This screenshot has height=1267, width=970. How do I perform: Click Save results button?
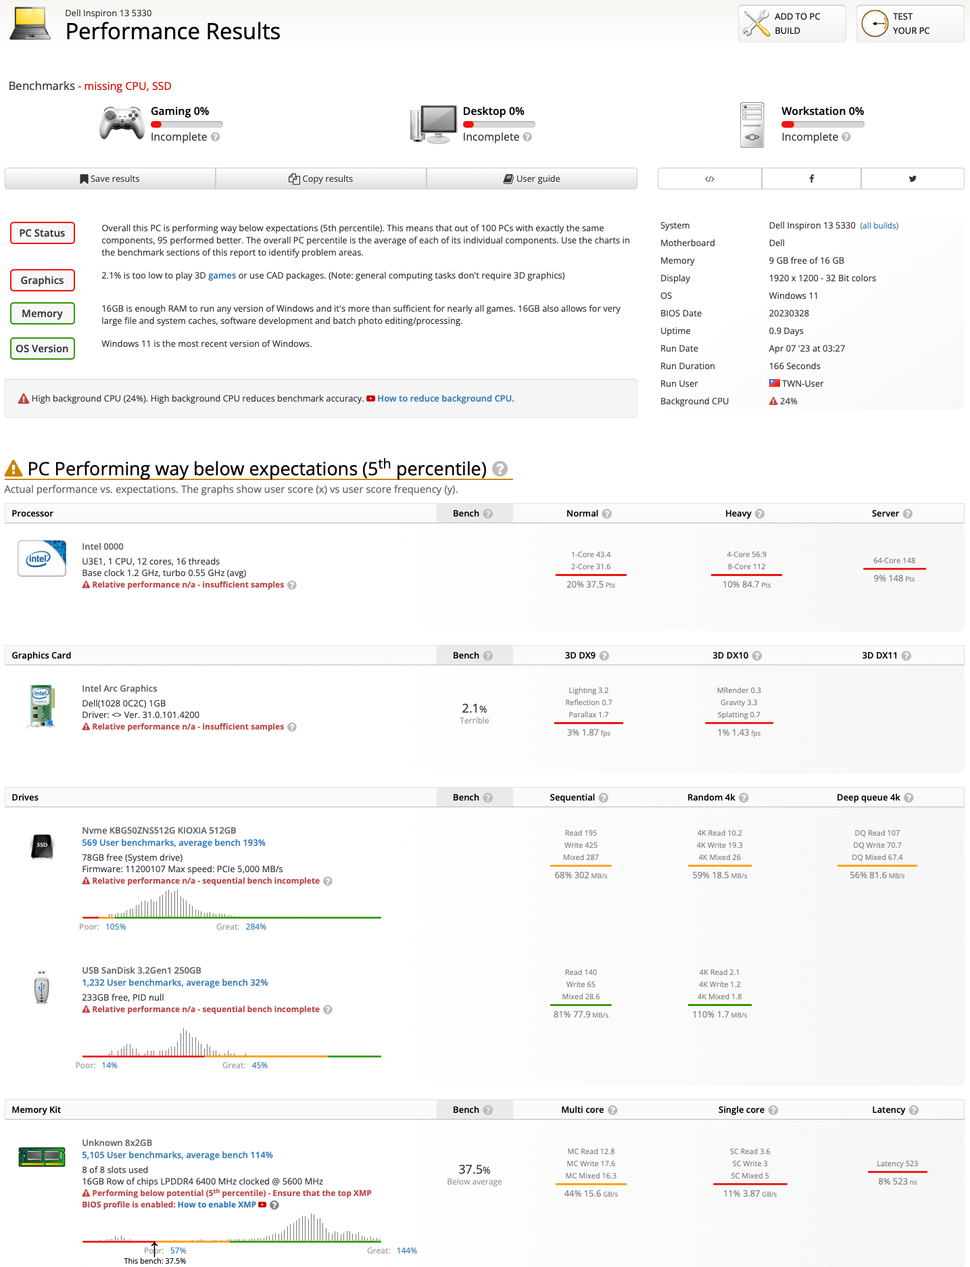coord(110,179)
